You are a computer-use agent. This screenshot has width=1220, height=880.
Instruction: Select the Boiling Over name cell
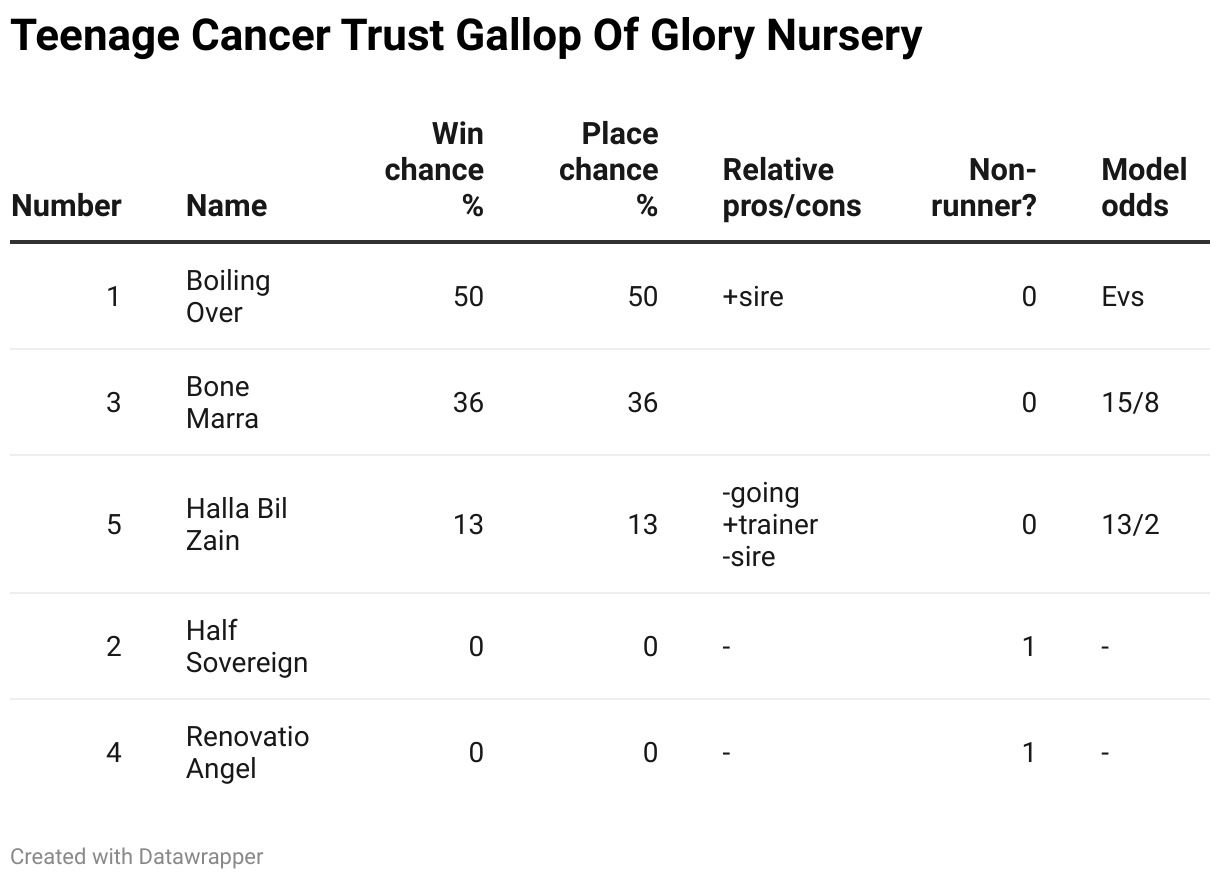tap(228, 297)
